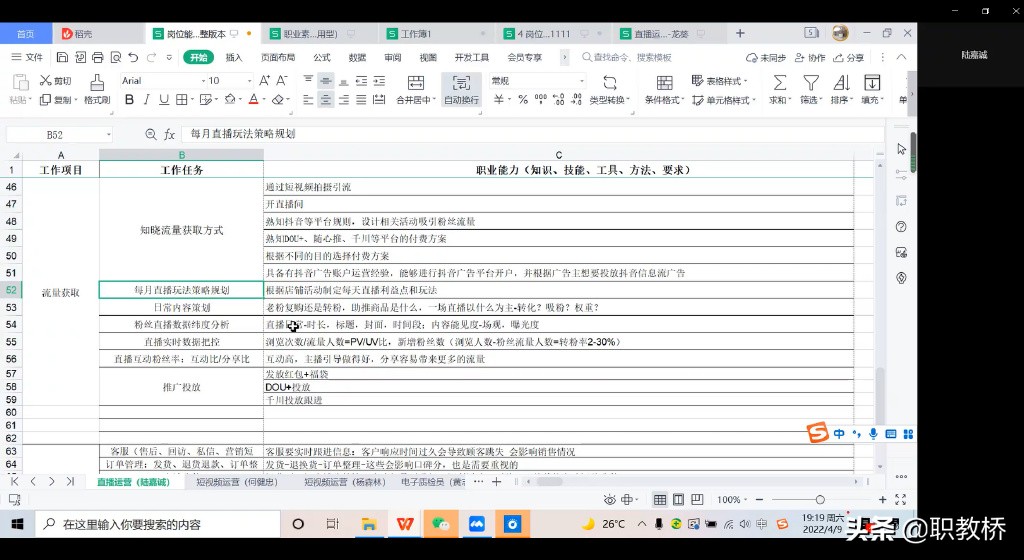This screenshot has height=560, width=1024.
Task: Click the Cut (剪切) button
Action: [56, 80]
